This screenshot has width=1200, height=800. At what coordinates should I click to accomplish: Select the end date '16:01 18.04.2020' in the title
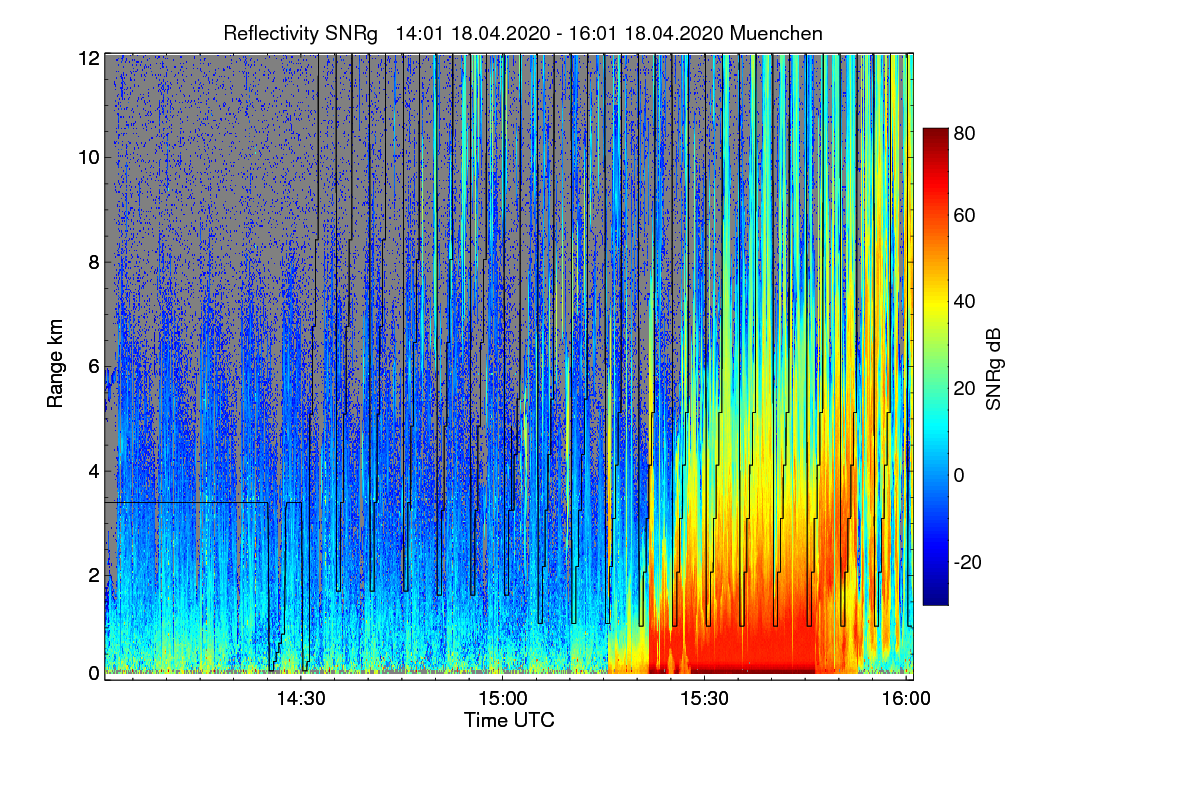(646, 33)
